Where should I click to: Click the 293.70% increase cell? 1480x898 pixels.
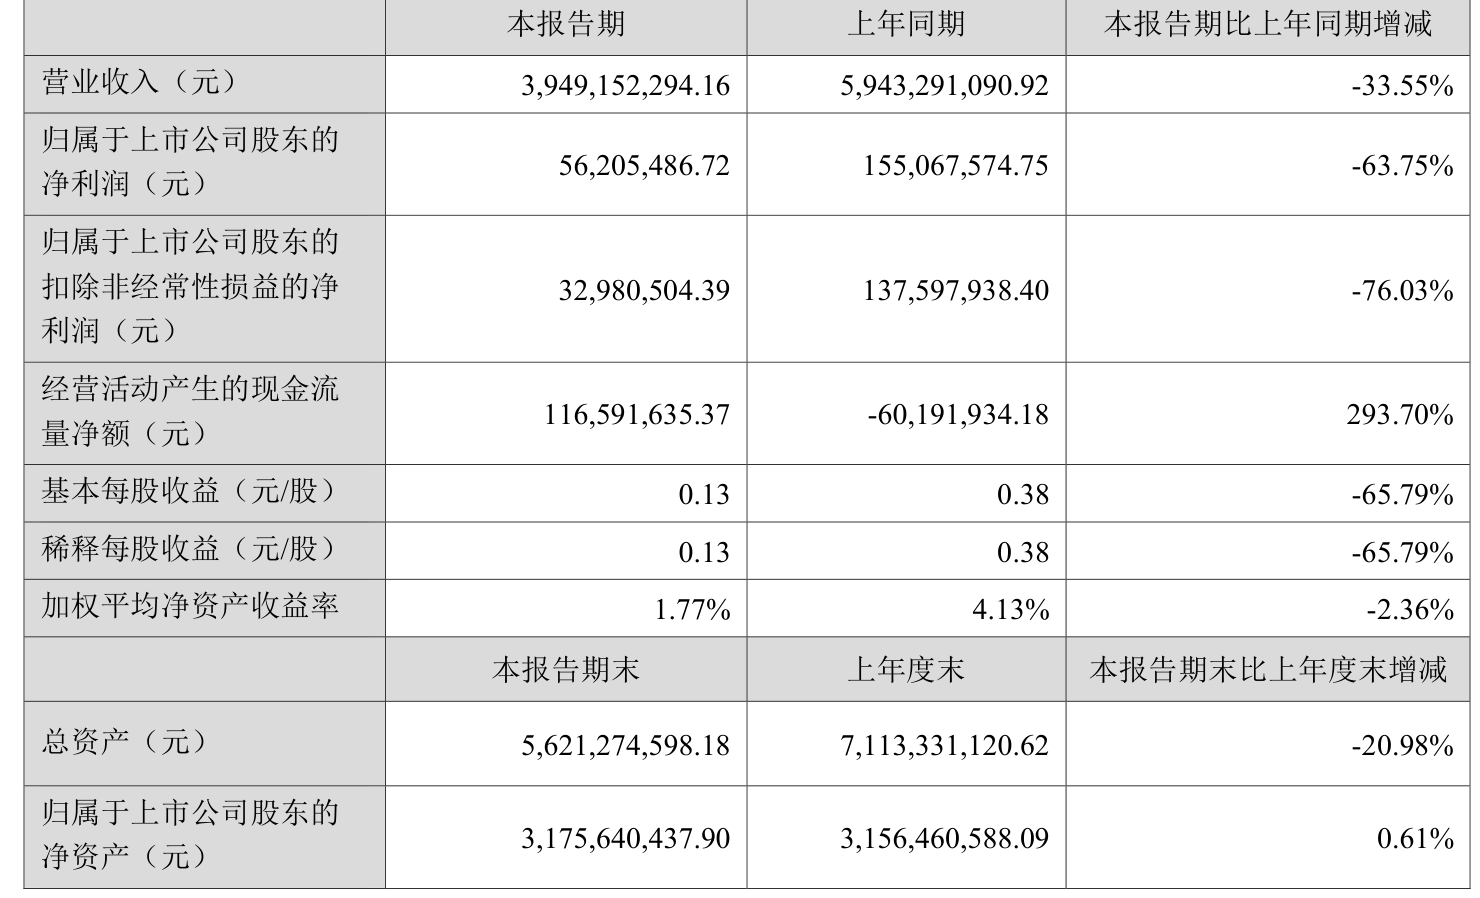click(x=1400, y=414)
